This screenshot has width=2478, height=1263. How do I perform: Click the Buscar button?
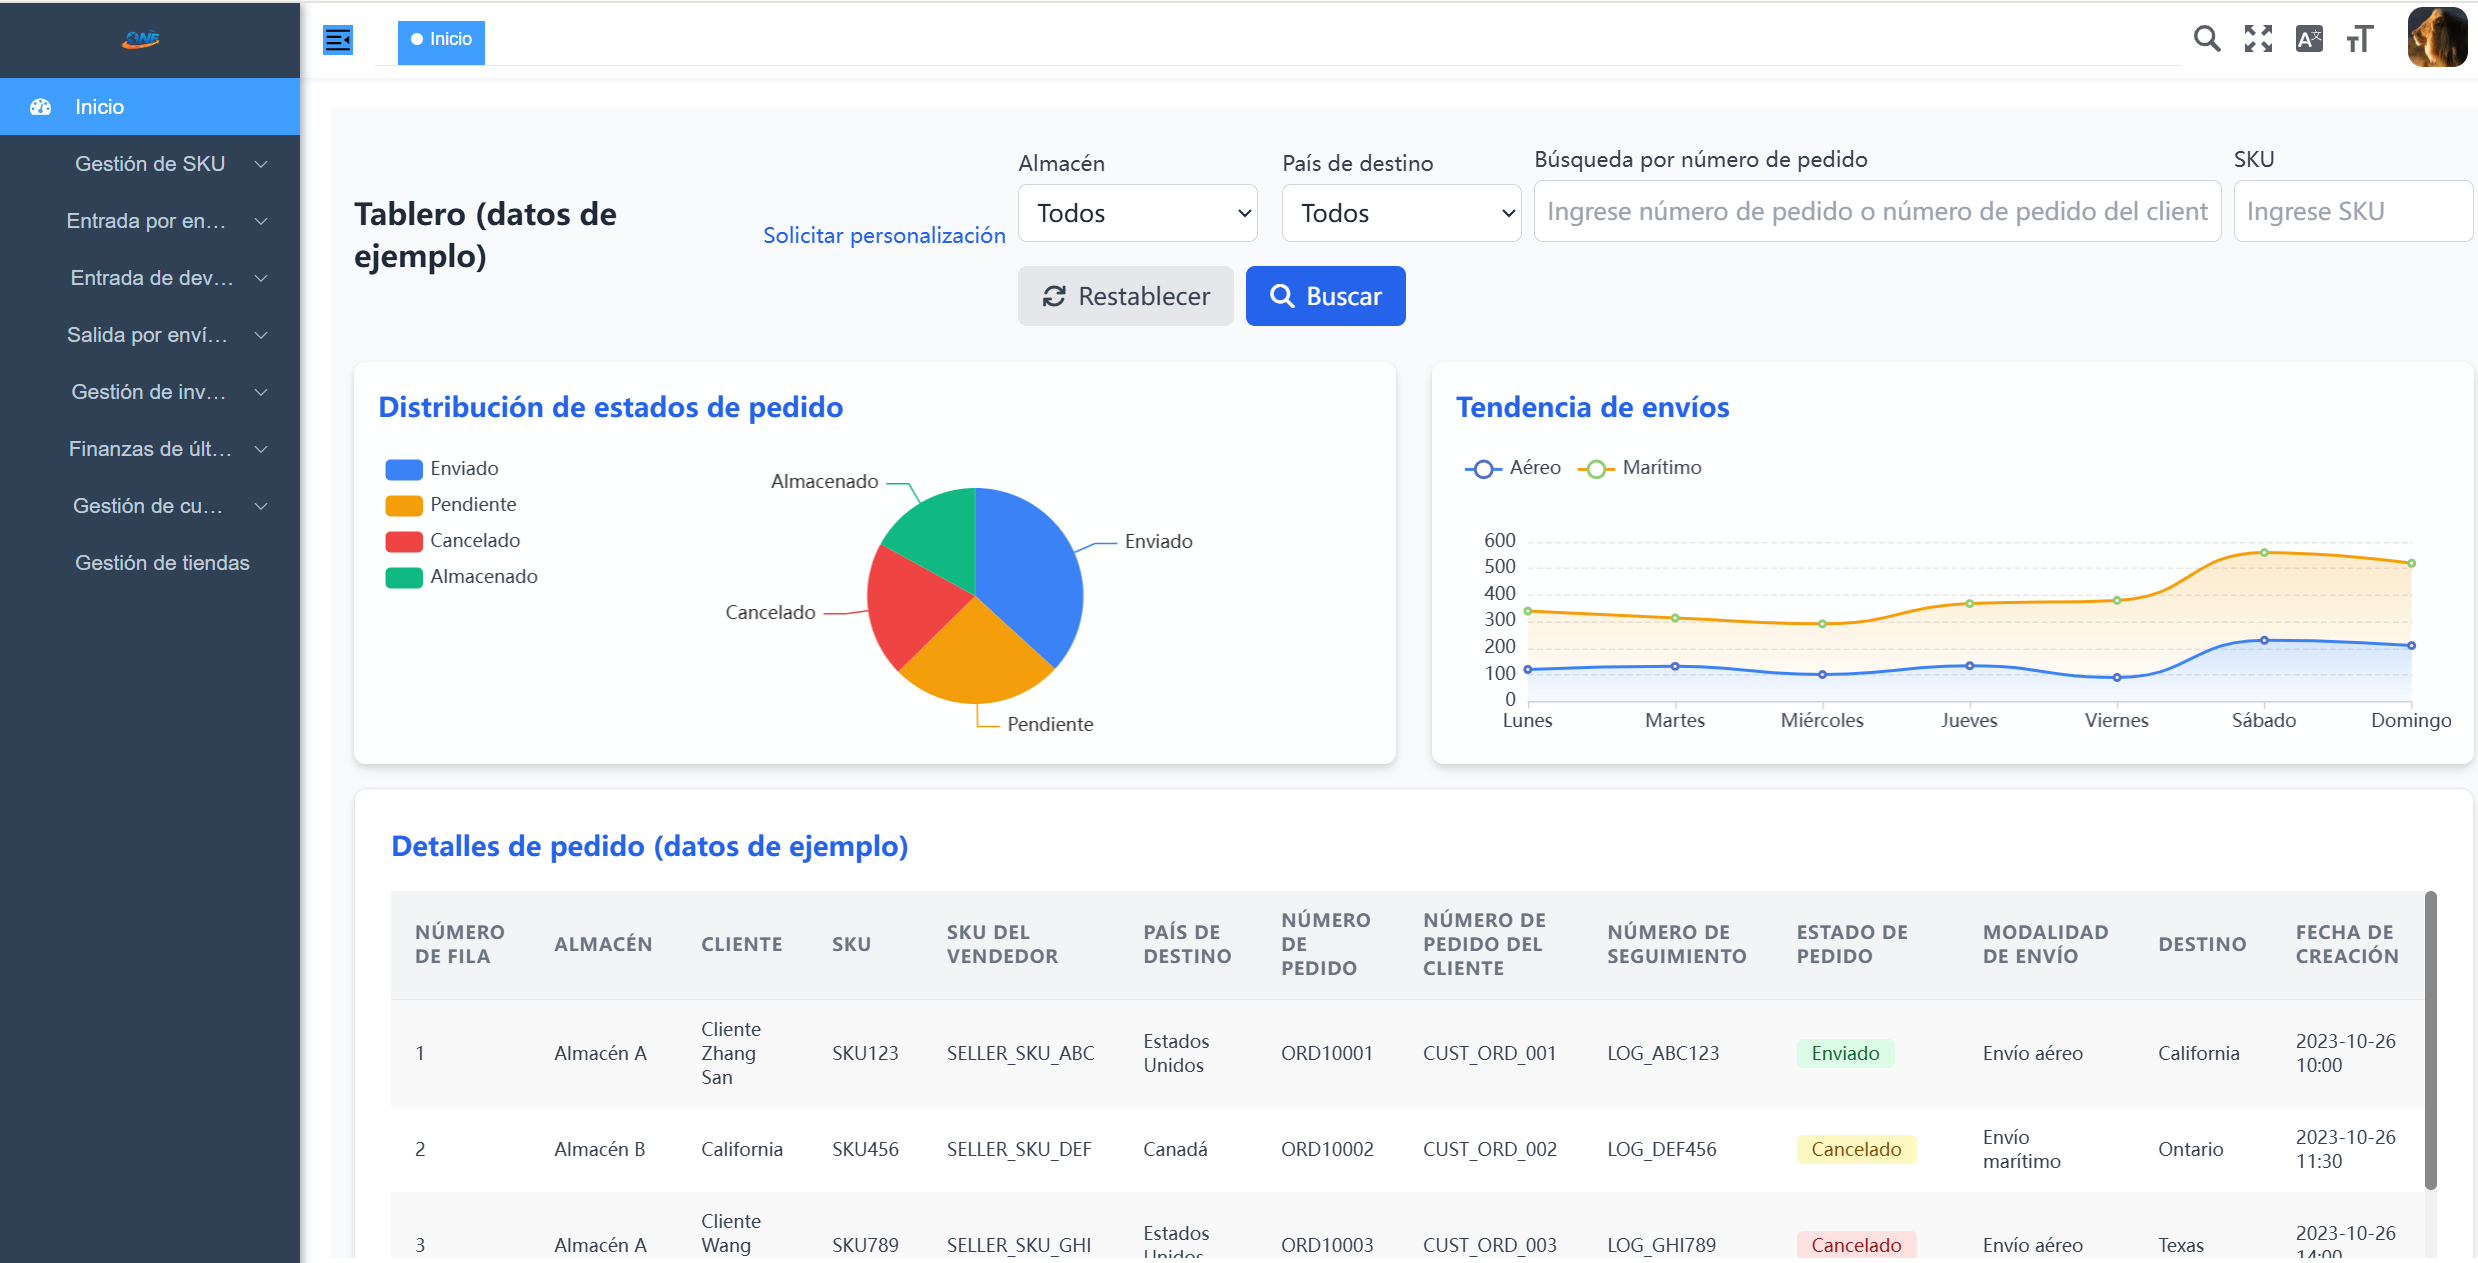point(1325,296)
